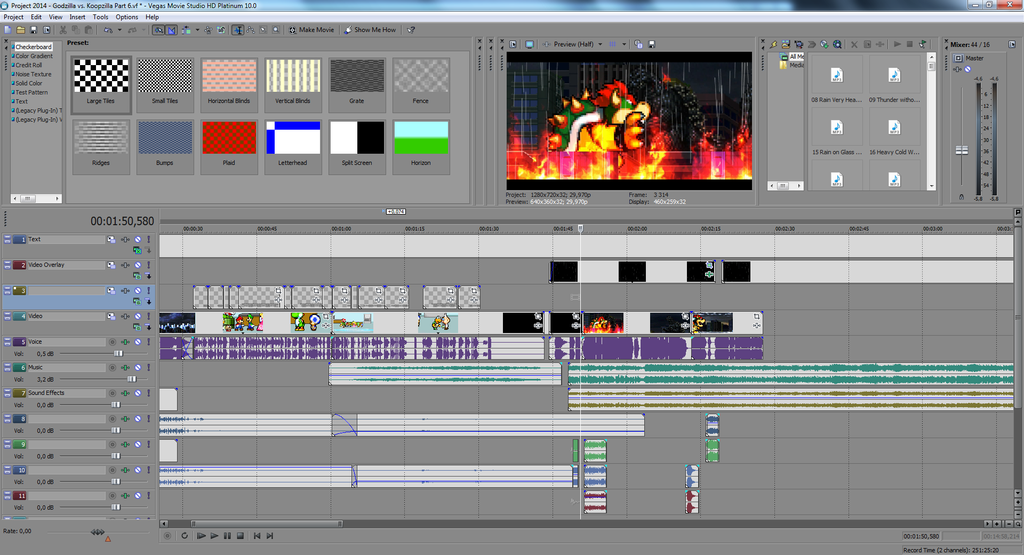Viewport: 1024px width, 555px height.
Task: Toggle the Enable Snapping toolbar icon
Action: tap(159, 29)
